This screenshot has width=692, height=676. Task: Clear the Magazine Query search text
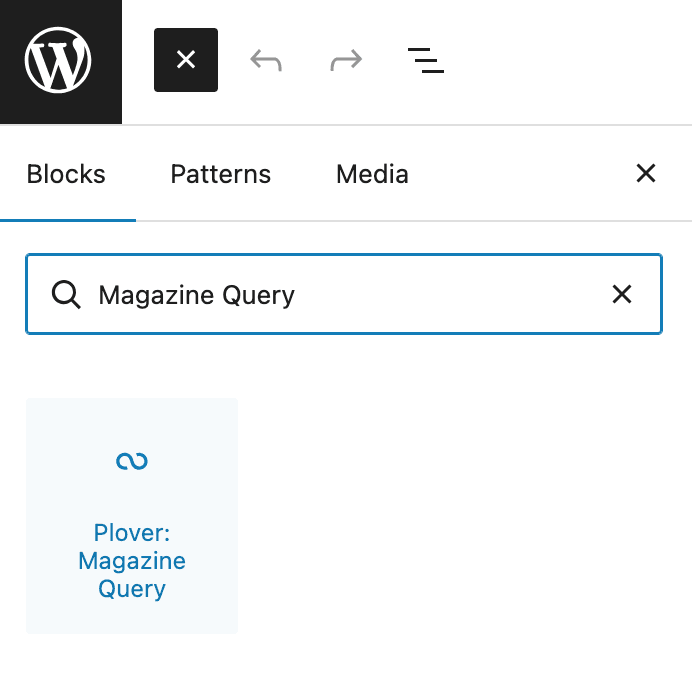[622, 295]
